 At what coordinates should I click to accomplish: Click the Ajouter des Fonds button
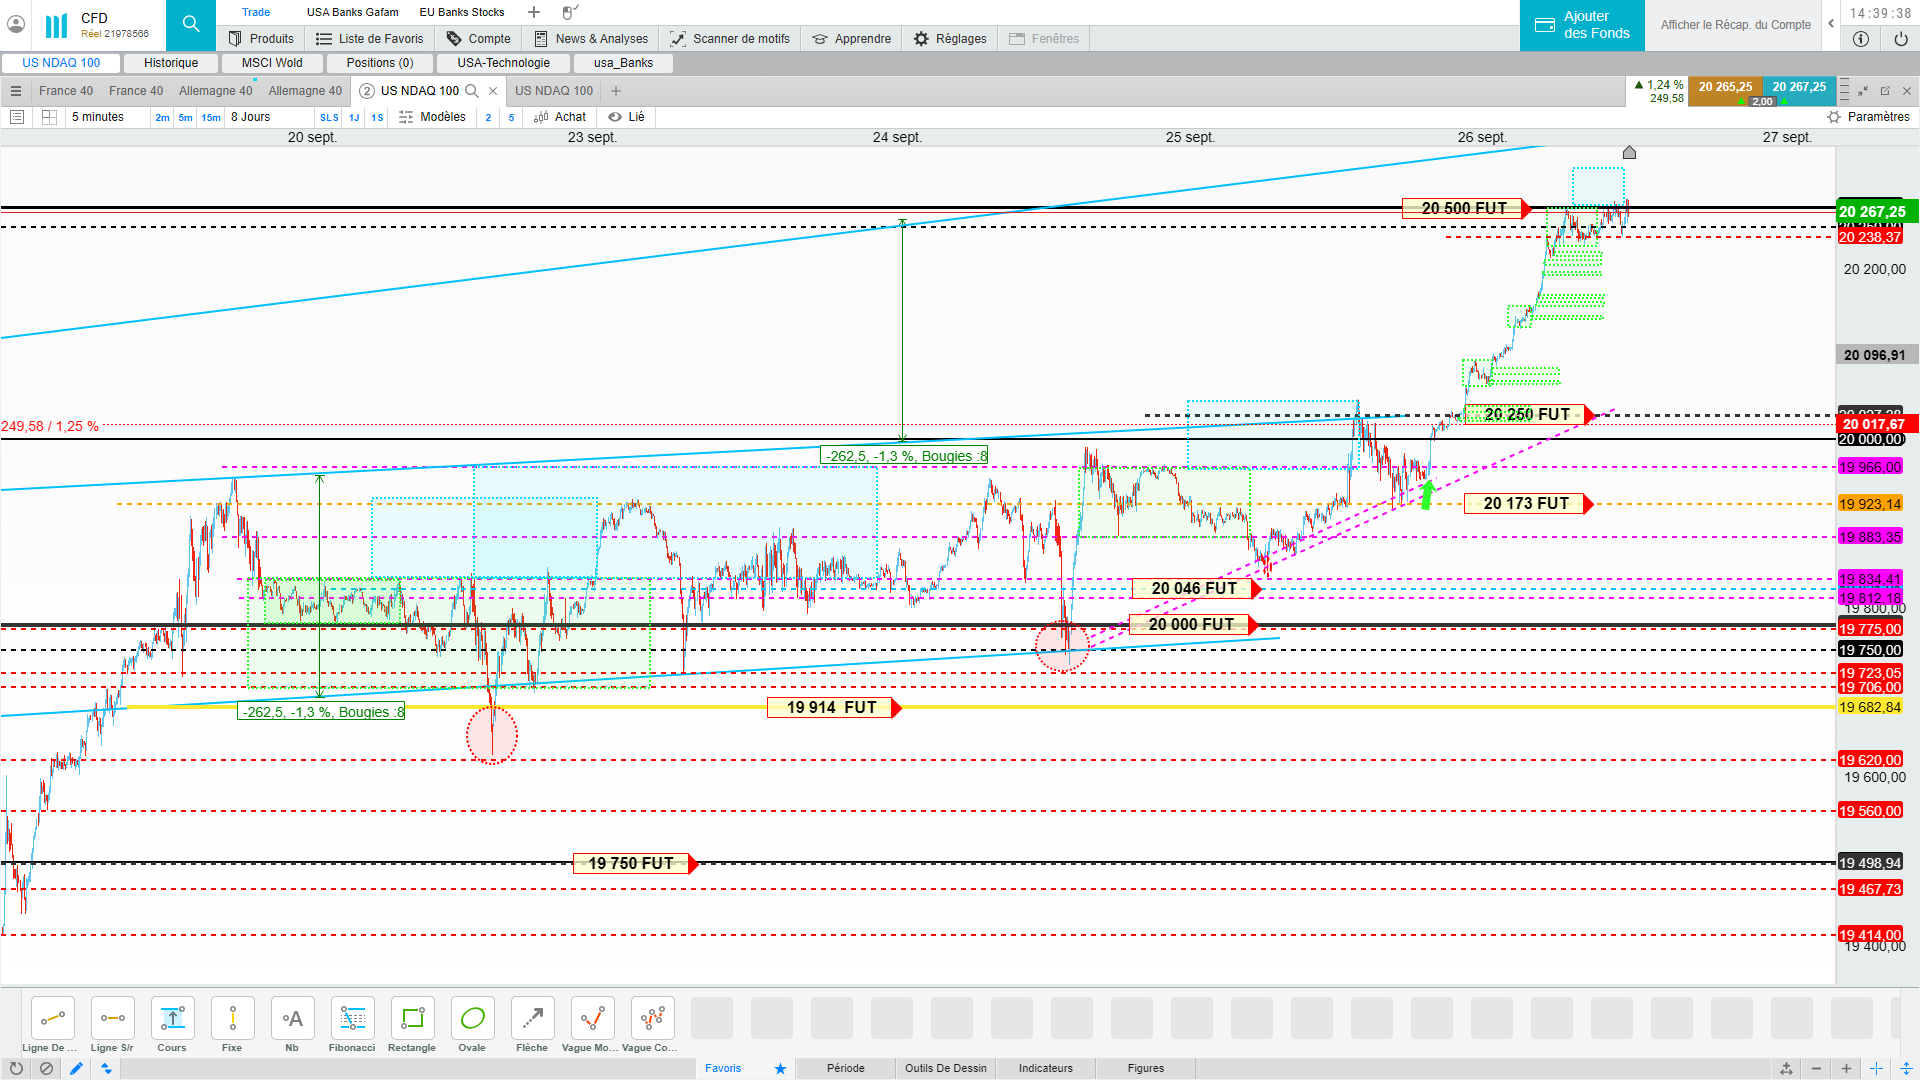click(1582, 25)
